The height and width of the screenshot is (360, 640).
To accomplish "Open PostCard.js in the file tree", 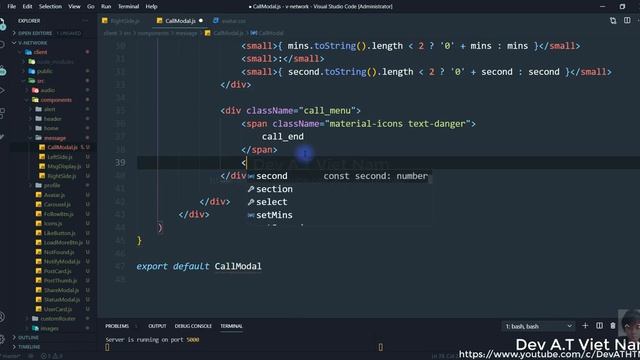I will 57,271.
